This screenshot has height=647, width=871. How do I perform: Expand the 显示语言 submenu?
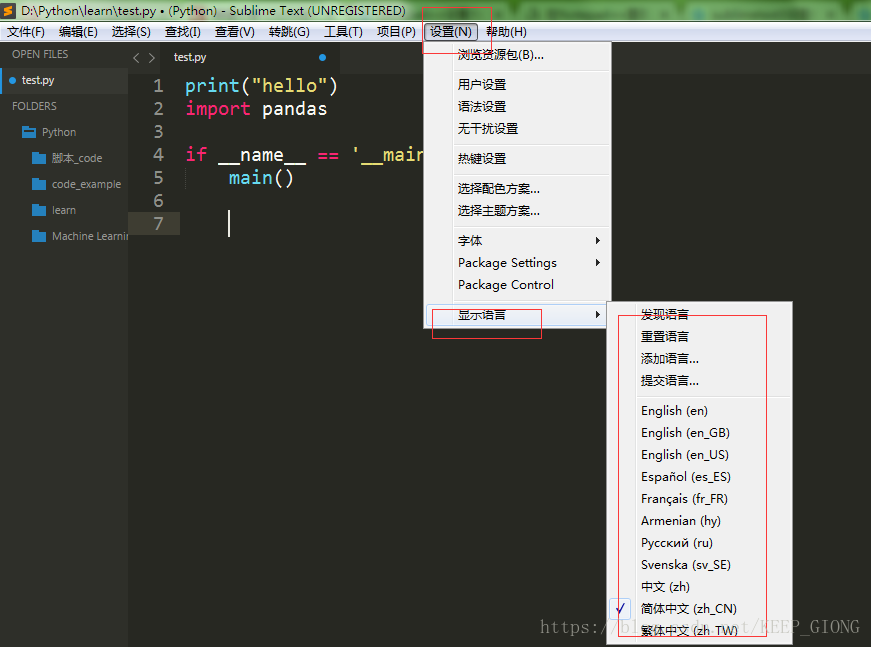point(517,315)
